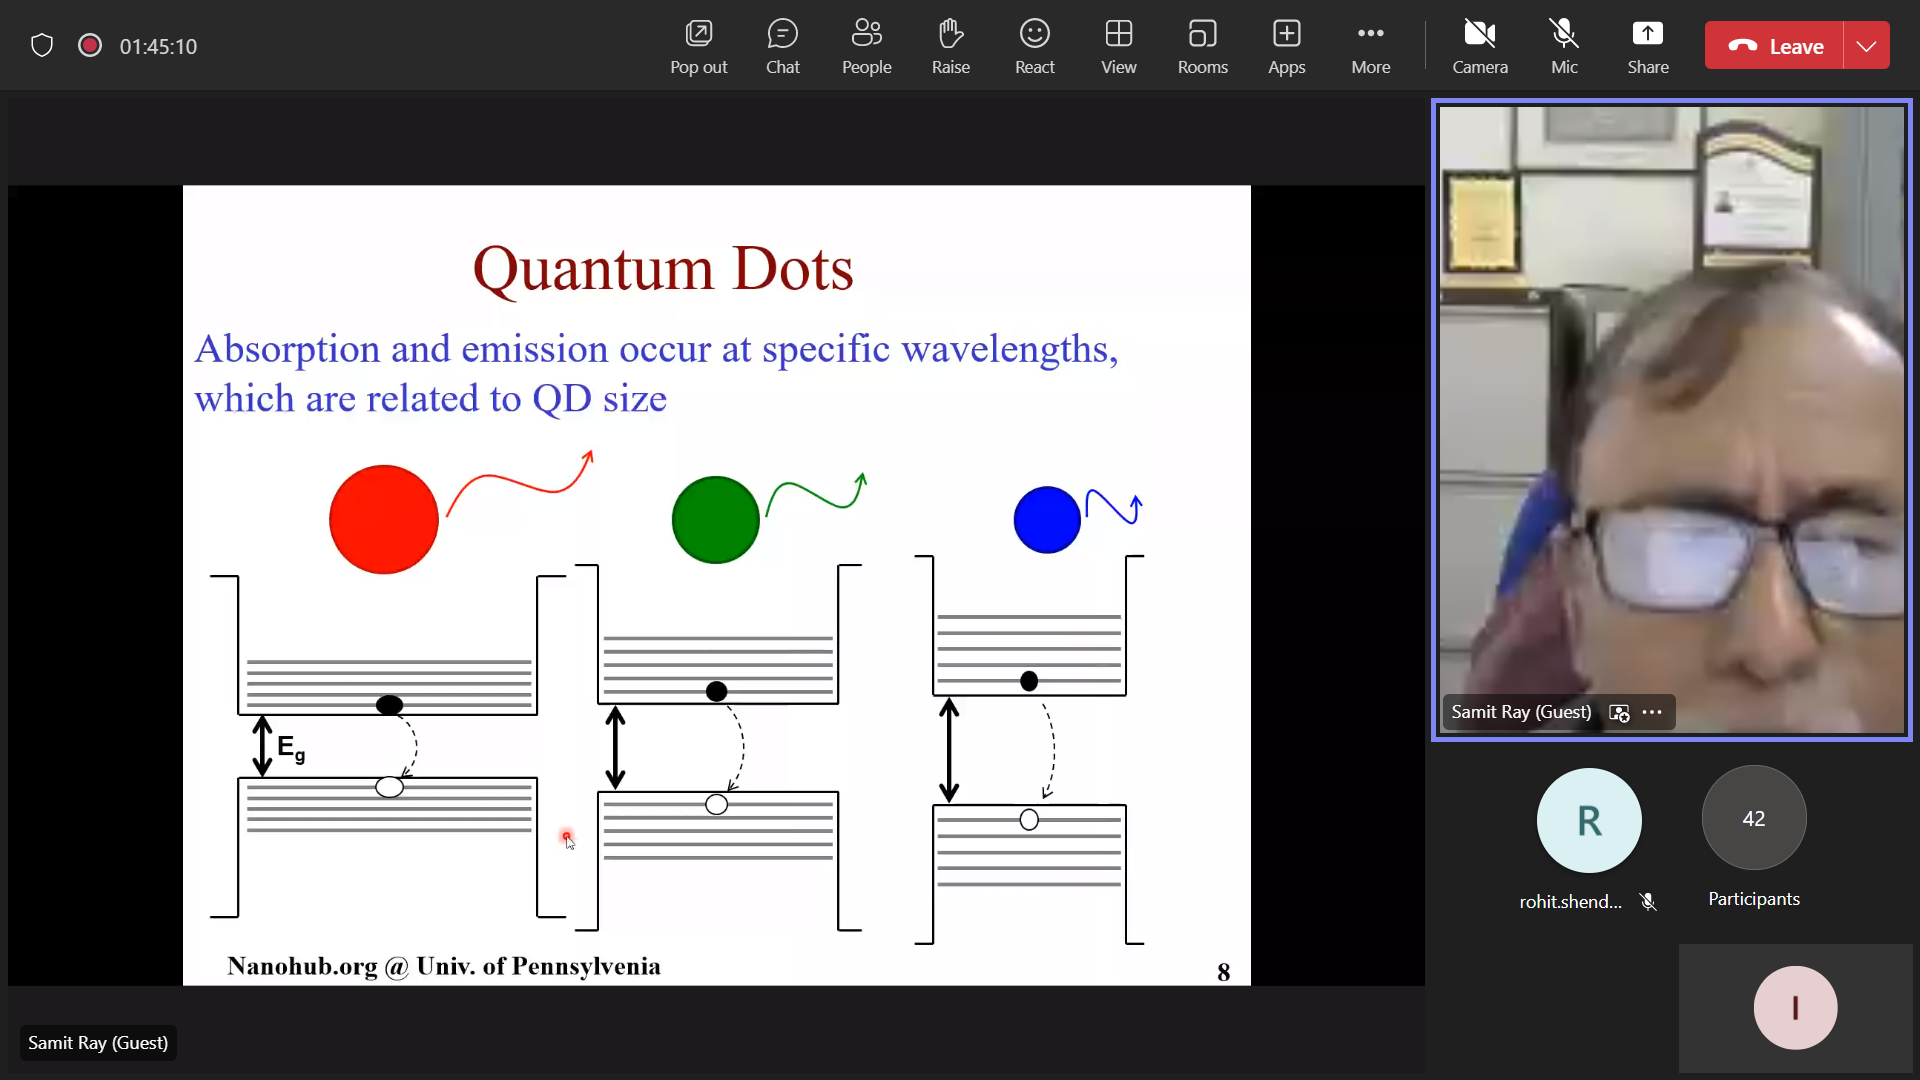The width and height of the screenshot is (1920, 1080).
Task: Show the People list
Action: pos(866,46)
